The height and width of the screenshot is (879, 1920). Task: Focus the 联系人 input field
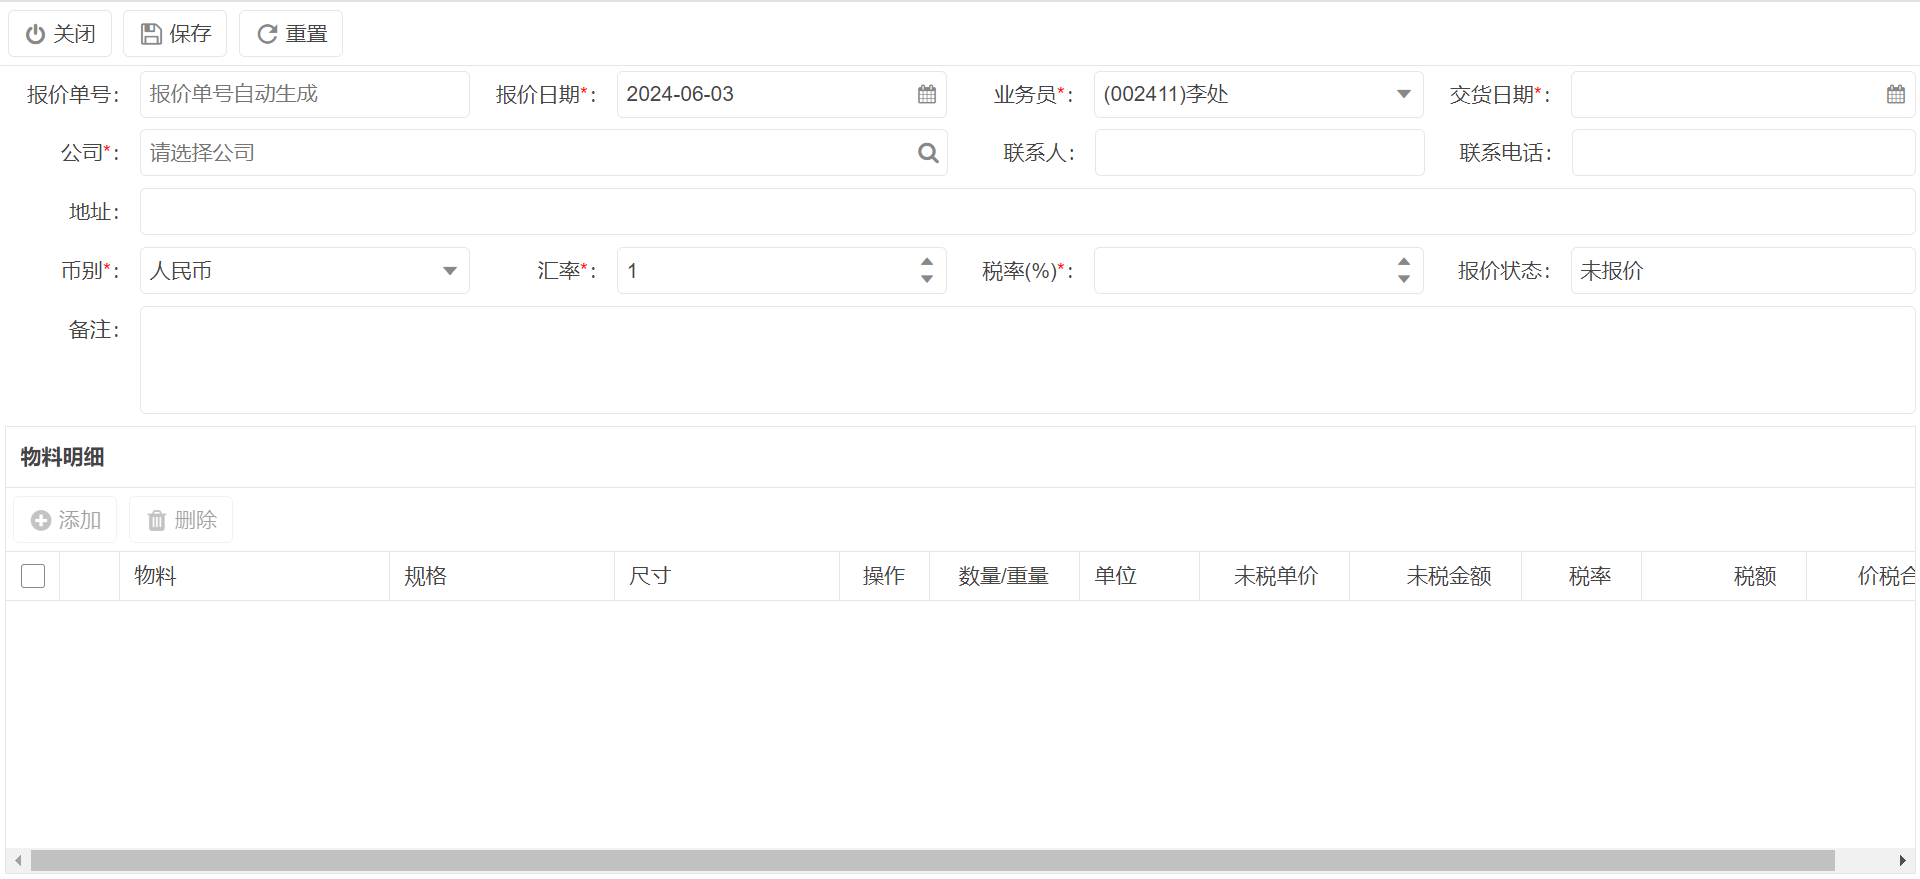[1259, 153]
